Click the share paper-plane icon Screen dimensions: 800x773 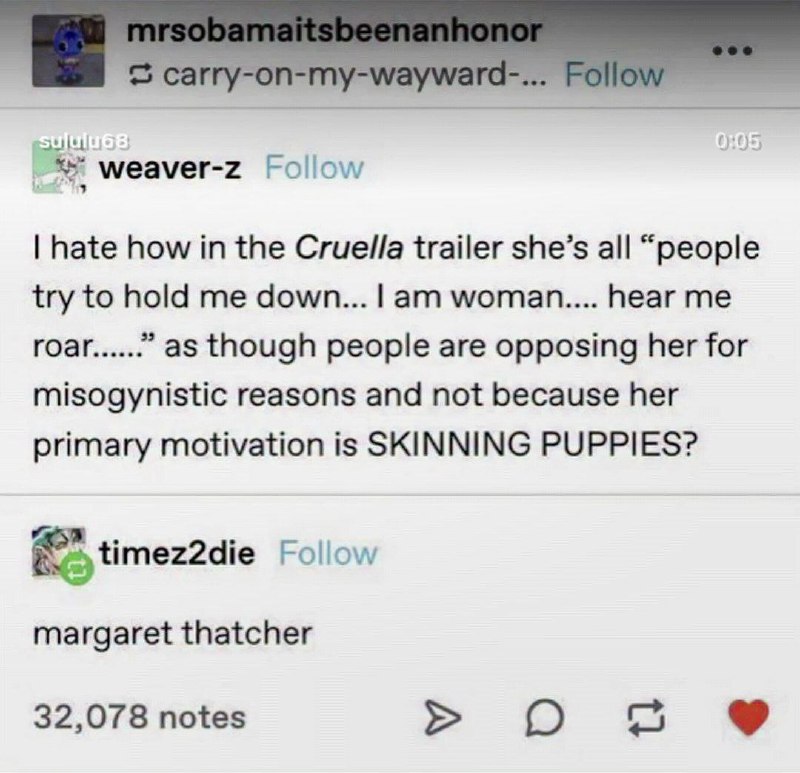(442, 718)
